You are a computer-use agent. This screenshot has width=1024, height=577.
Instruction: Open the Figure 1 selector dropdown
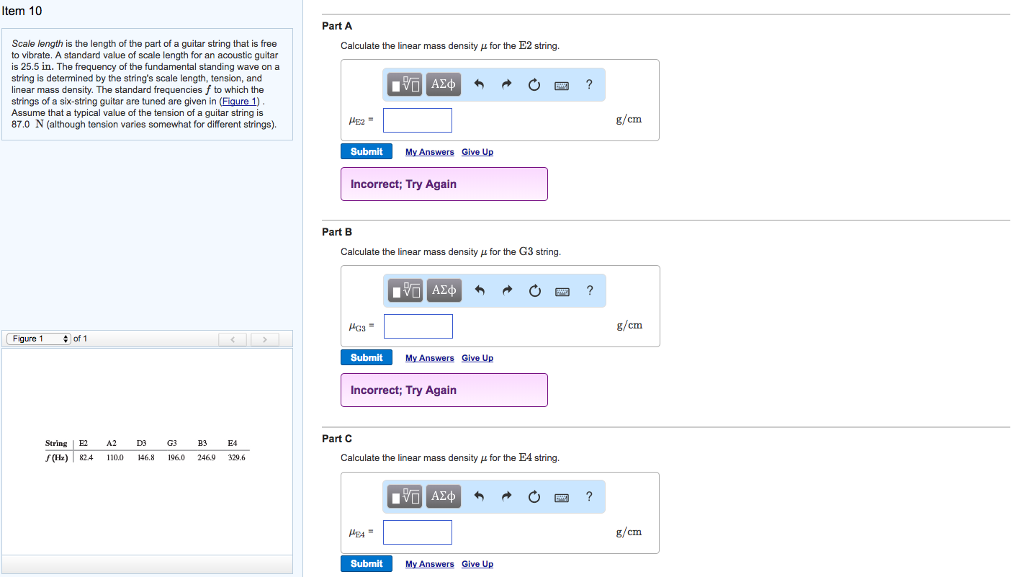click(39, 339)
